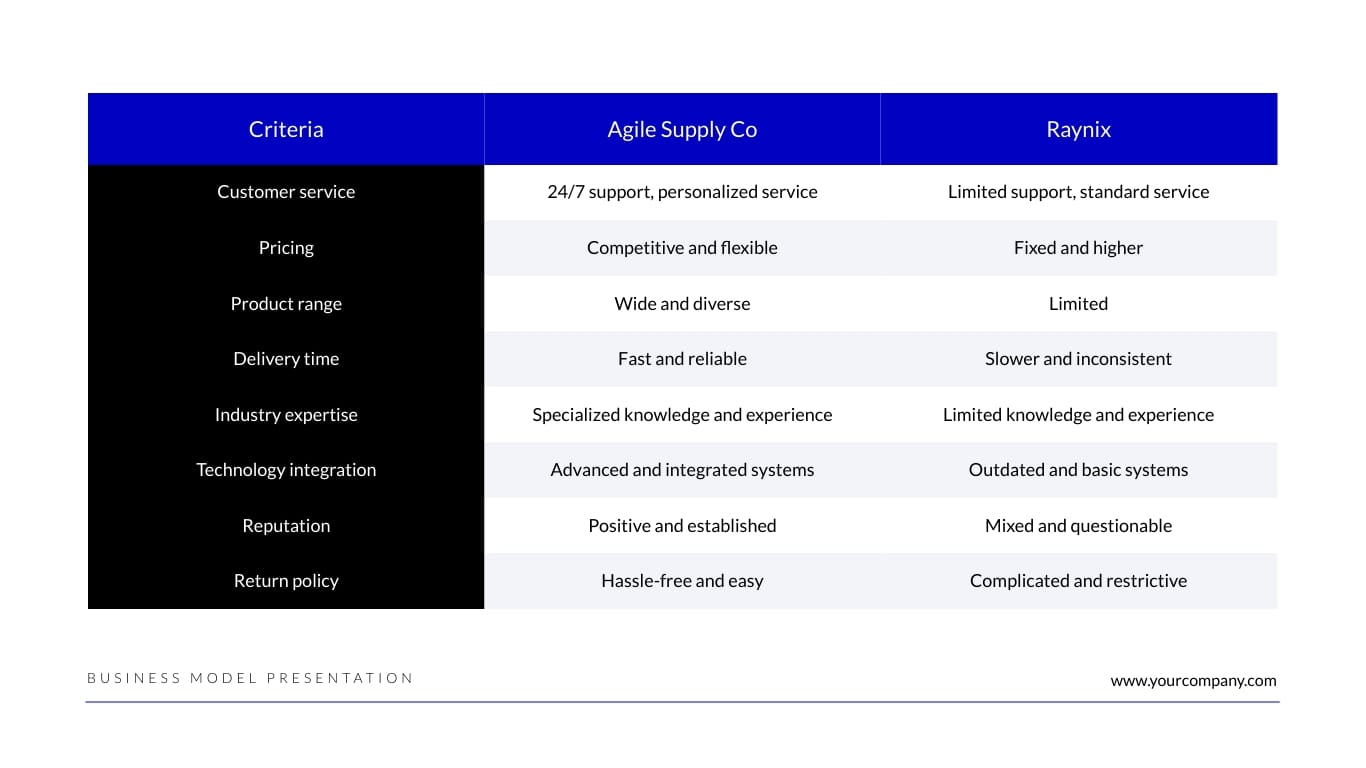Image resolution: width=1366 pixels, height=768 pixels.
Task: Select the Criteria header cell
Action: (286, 129)
